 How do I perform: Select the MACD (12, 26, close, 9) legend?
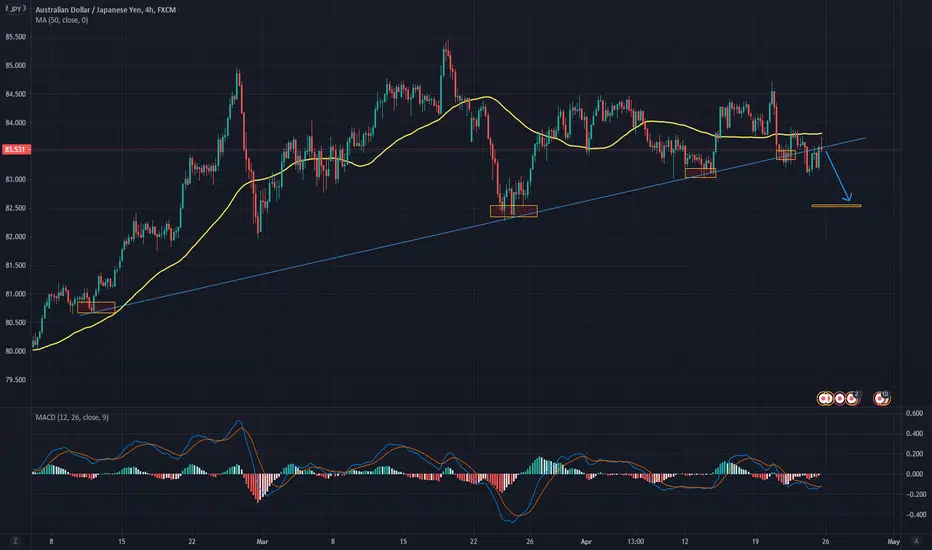point(72,417)
